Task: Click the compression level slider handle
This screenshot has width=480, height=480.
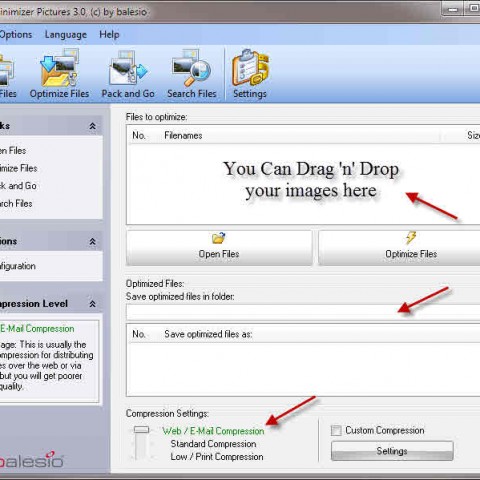Action: 141,430
